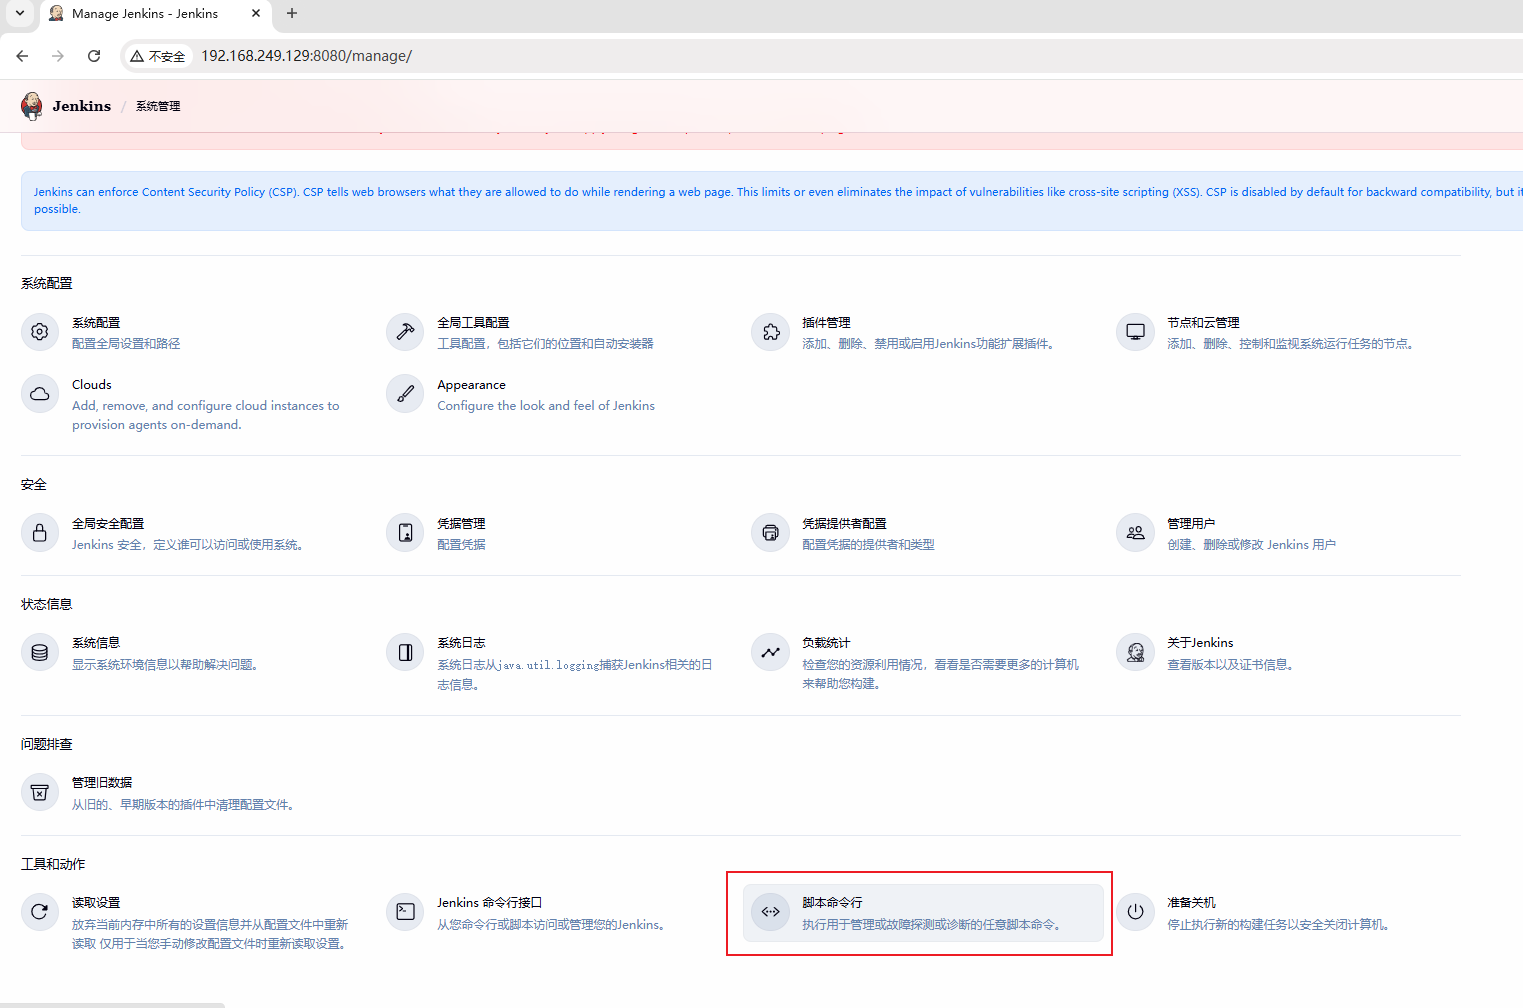
Task: Click the 全局工具配置 hammer icon
Action: [x=405, y=332]
